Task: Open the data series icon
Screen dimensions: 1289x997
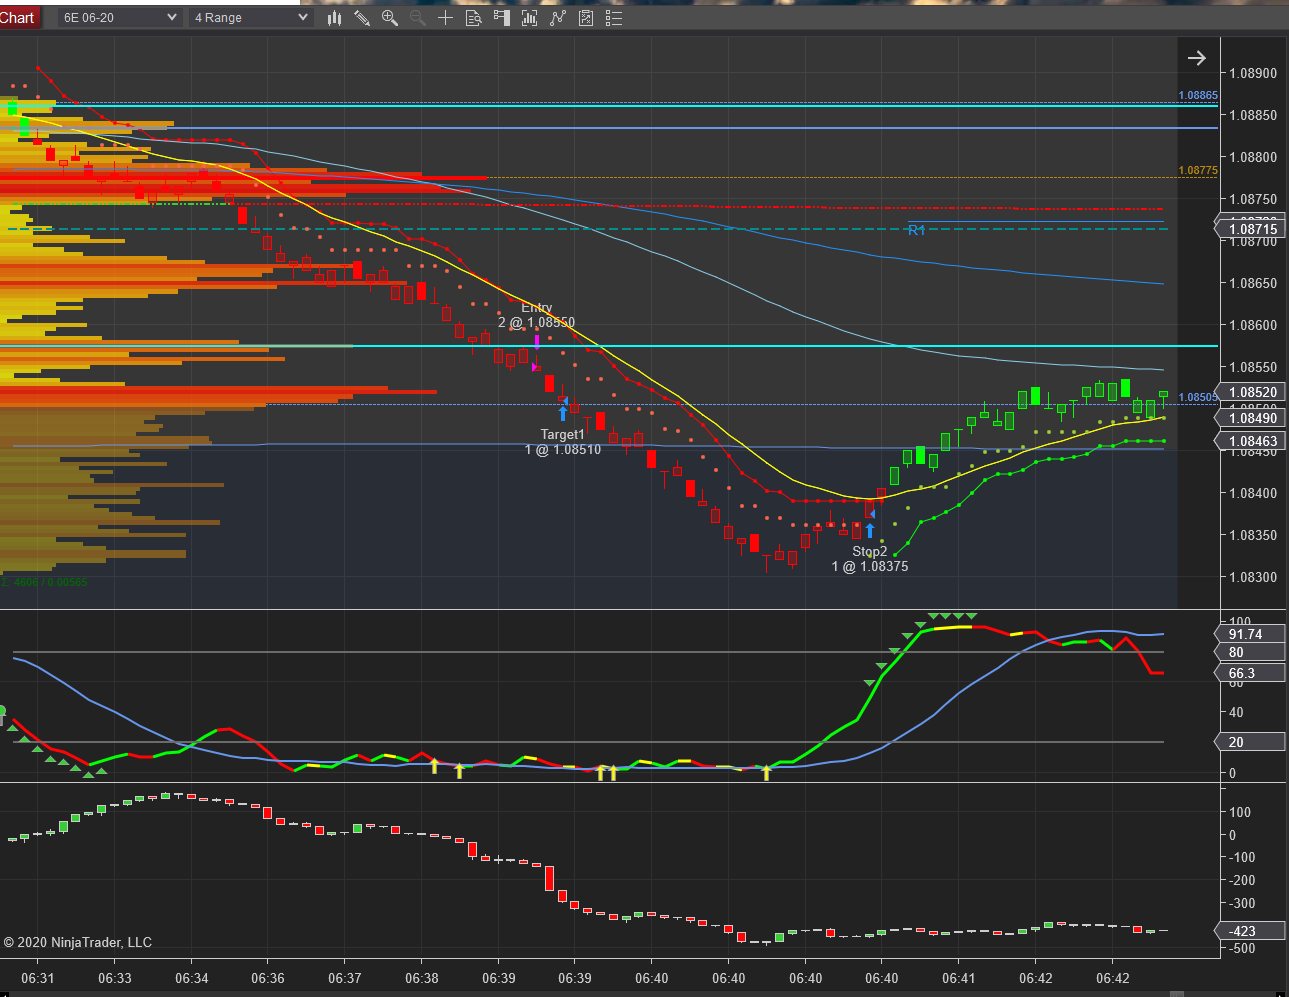Action: (530, 18)
